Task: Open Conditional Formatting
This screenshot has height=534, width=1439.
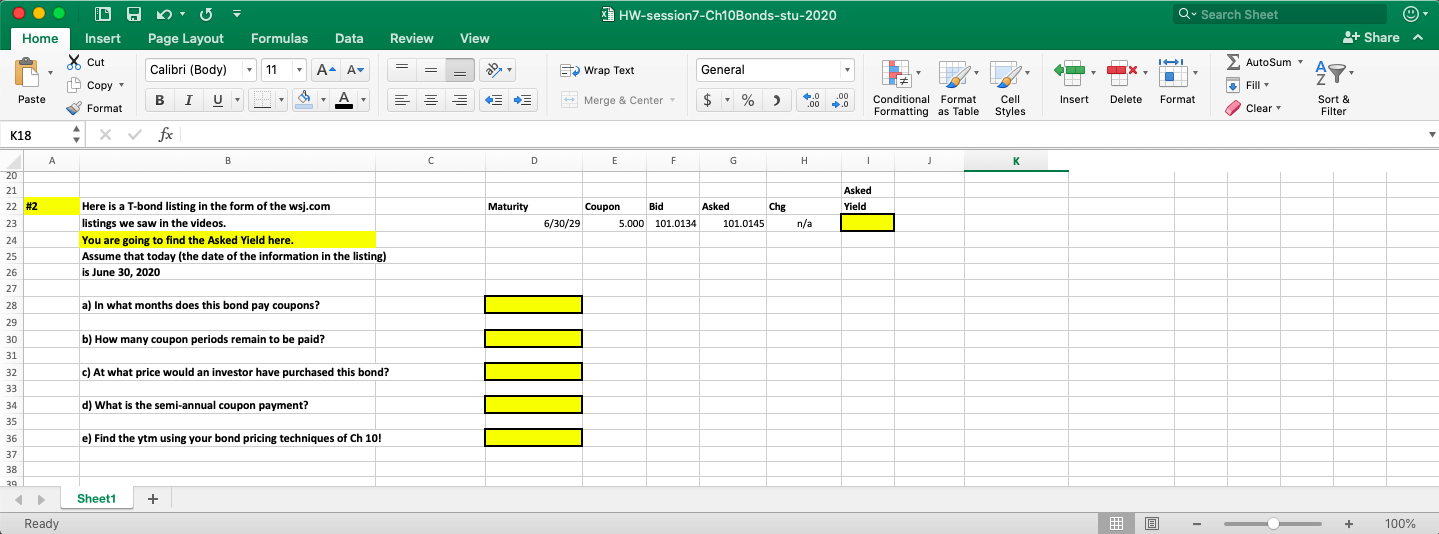Action: [x=901, y=87]
